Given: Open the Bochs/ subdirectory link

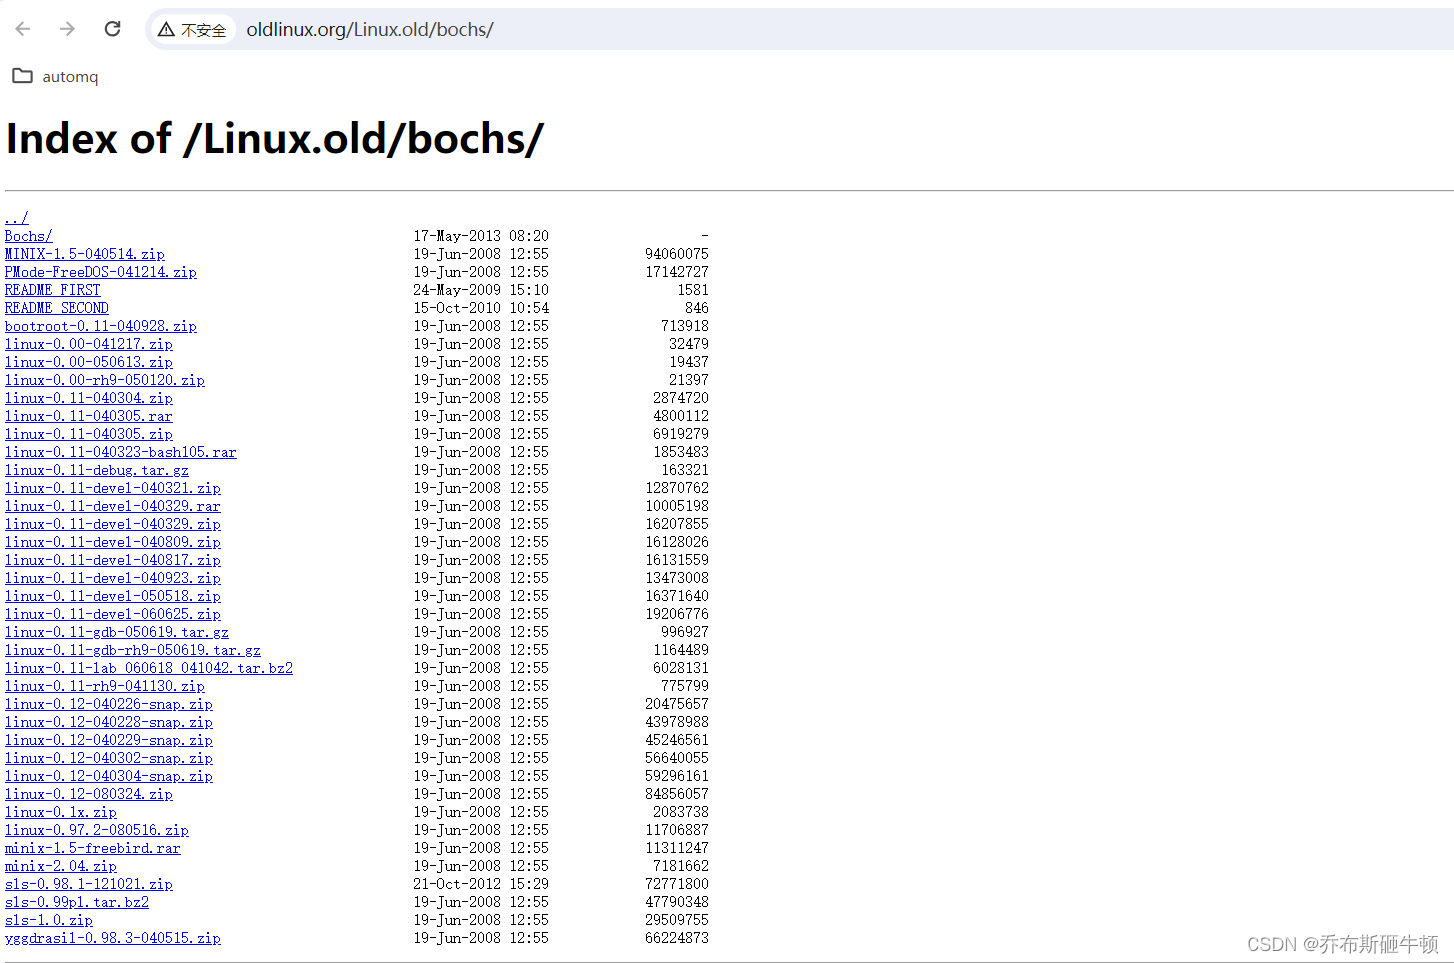Looking at the screenshot, I should (28, 235).
